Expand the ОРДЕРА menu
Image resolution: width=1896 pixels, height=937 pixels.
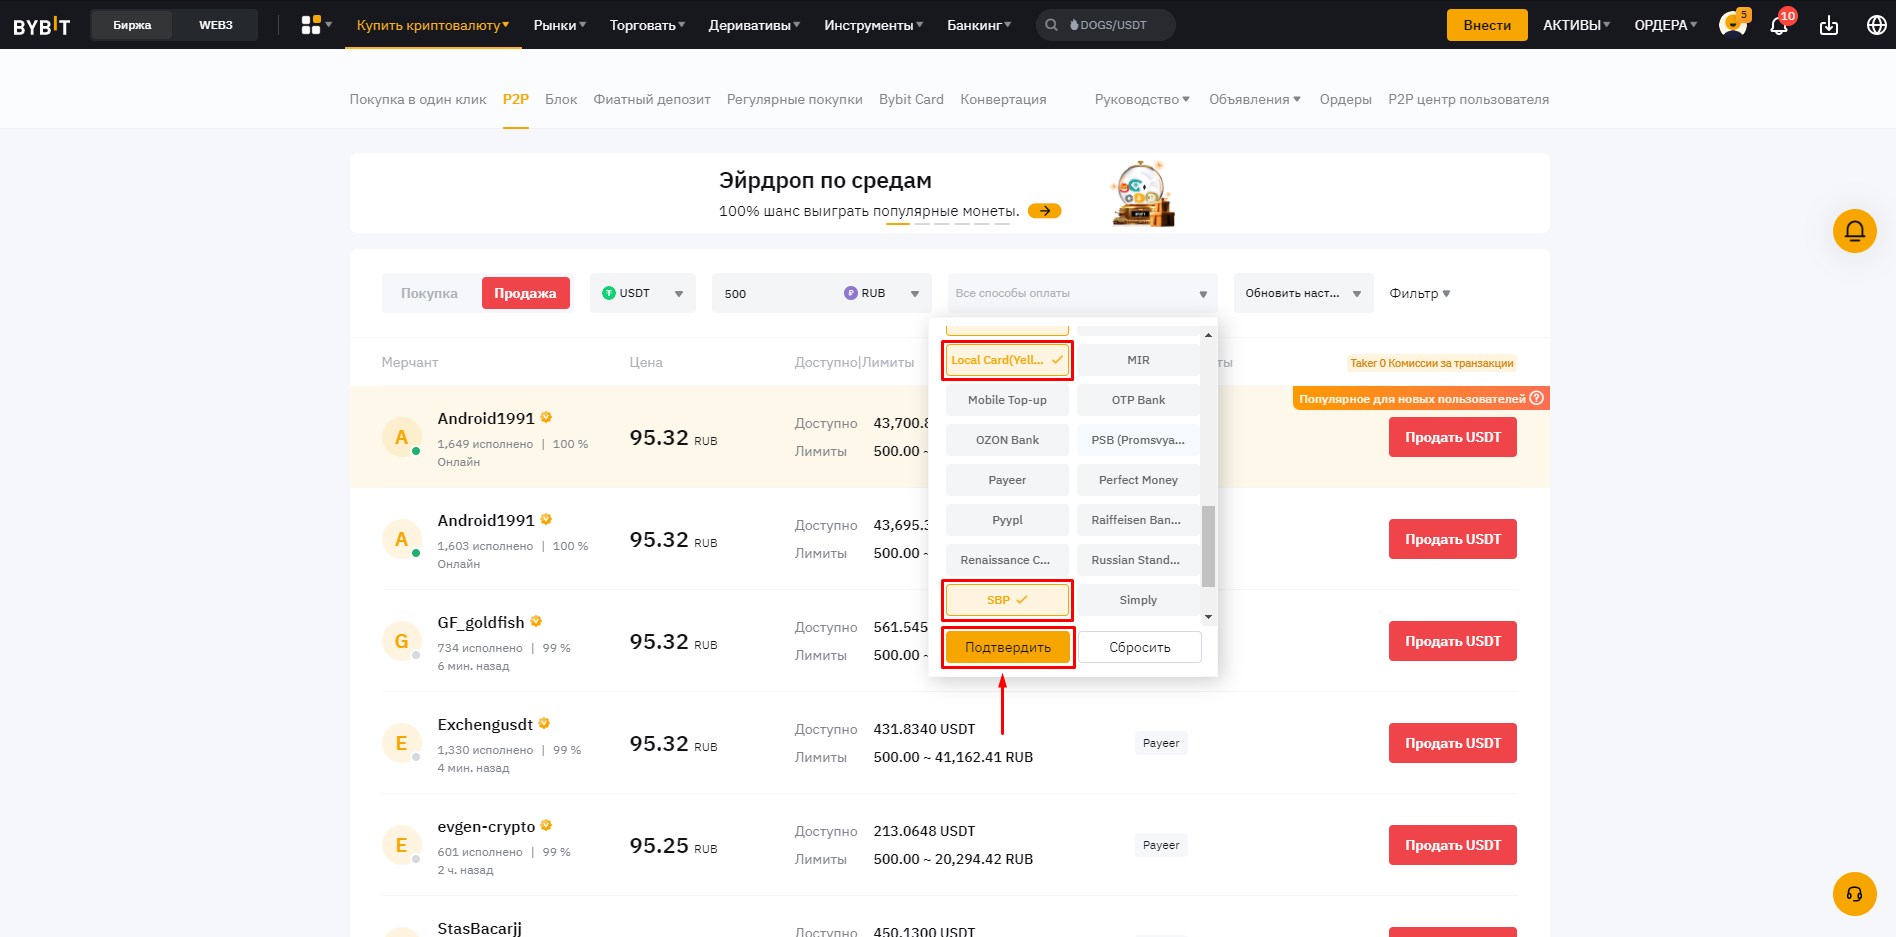[1665, 25]
